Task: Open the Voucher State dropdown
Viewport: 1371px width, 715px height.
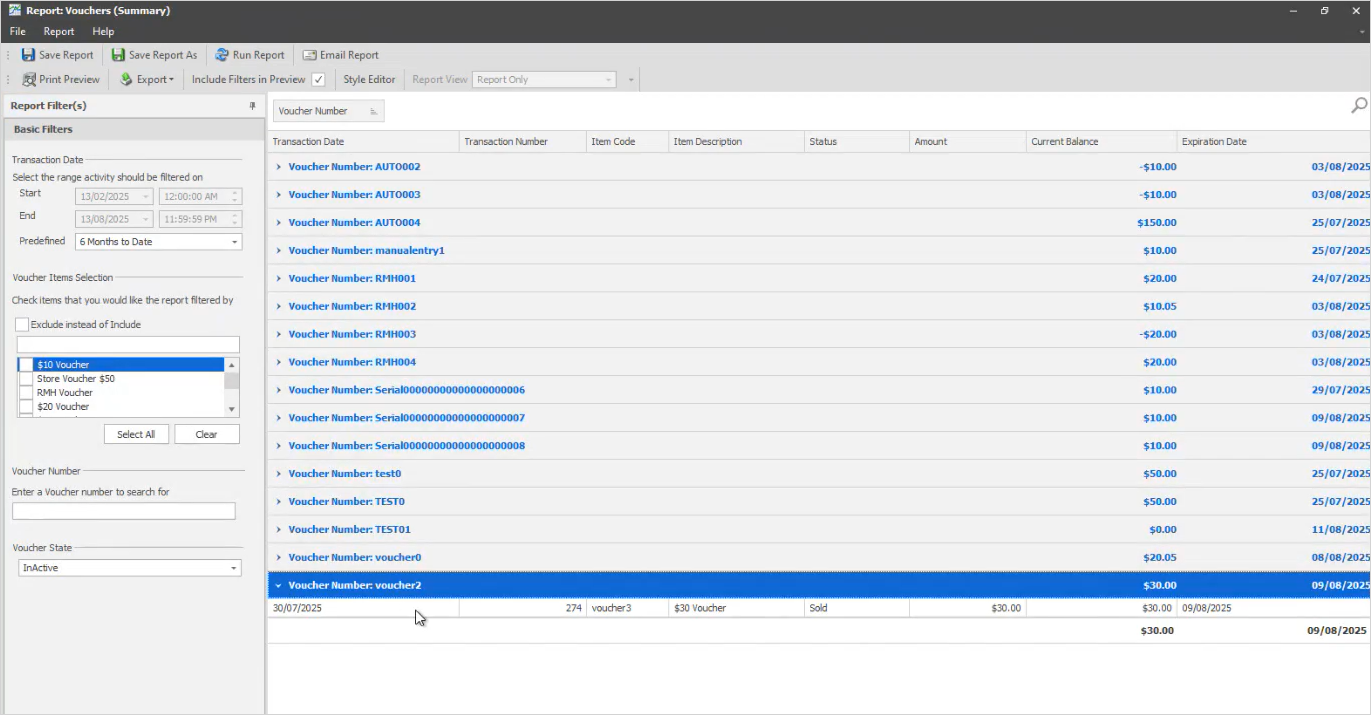Action: tap(235, 568)
